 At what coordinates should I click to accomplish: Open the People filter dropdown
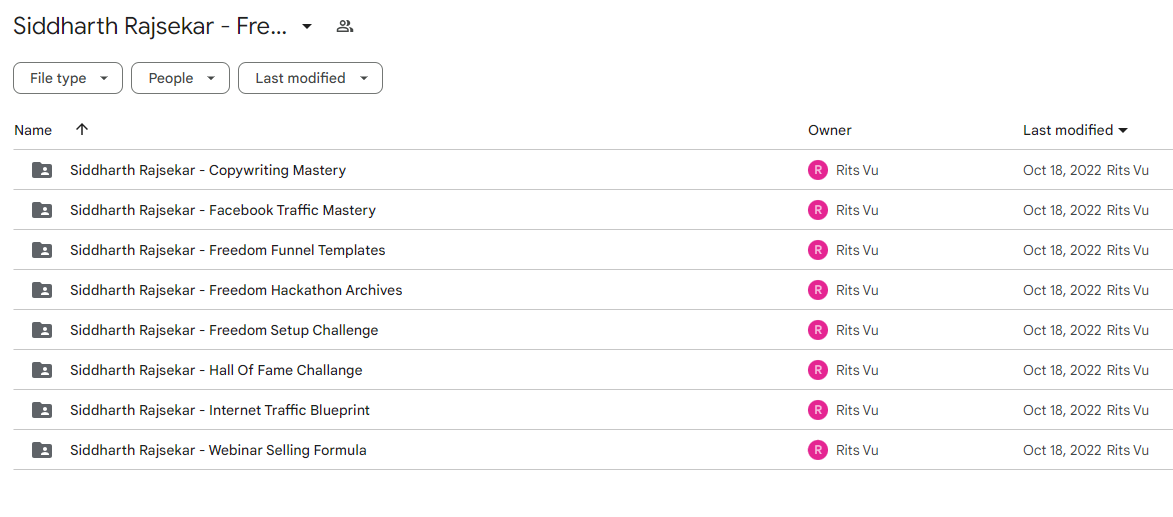[180, 78]
